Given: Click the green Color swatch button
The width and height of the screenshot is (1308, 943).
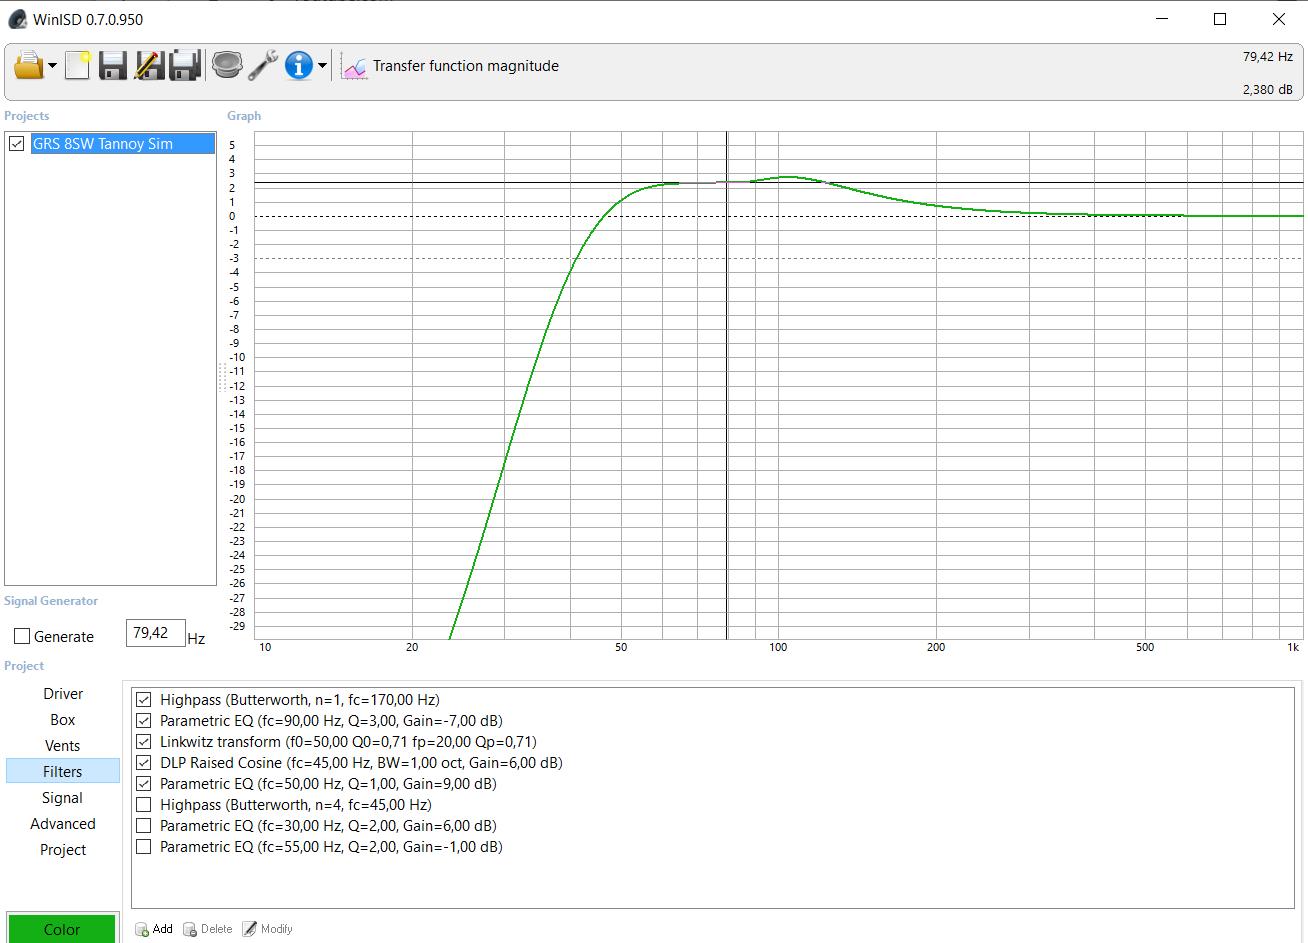Looking at the screenshot, I should click(x=62, y=928).
